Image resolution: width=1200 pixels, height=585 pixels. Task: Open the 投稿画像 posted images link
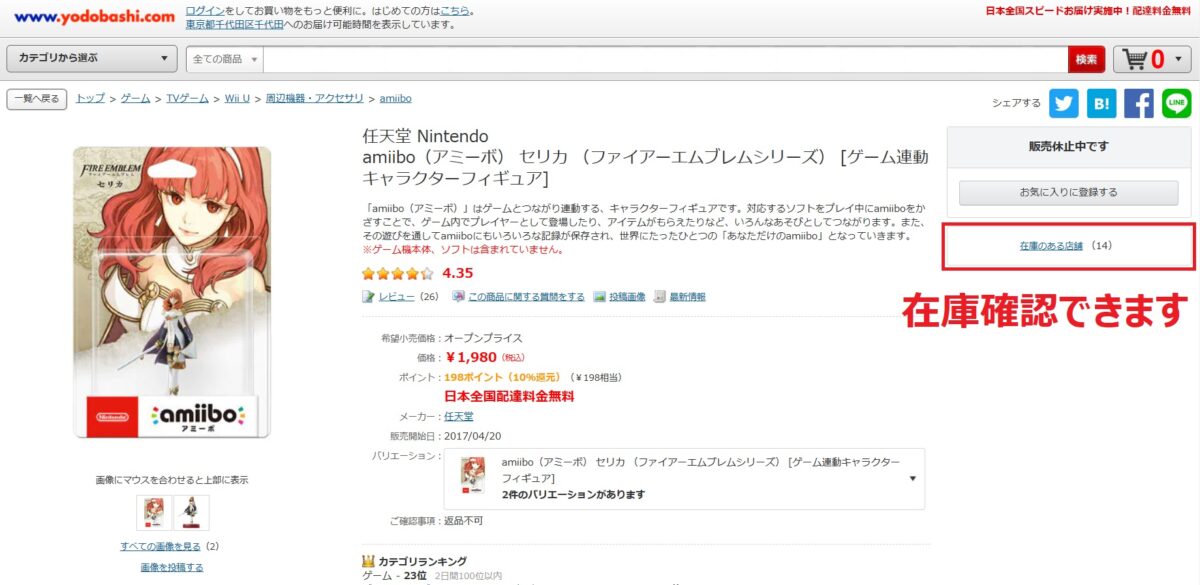click(627, 297)
